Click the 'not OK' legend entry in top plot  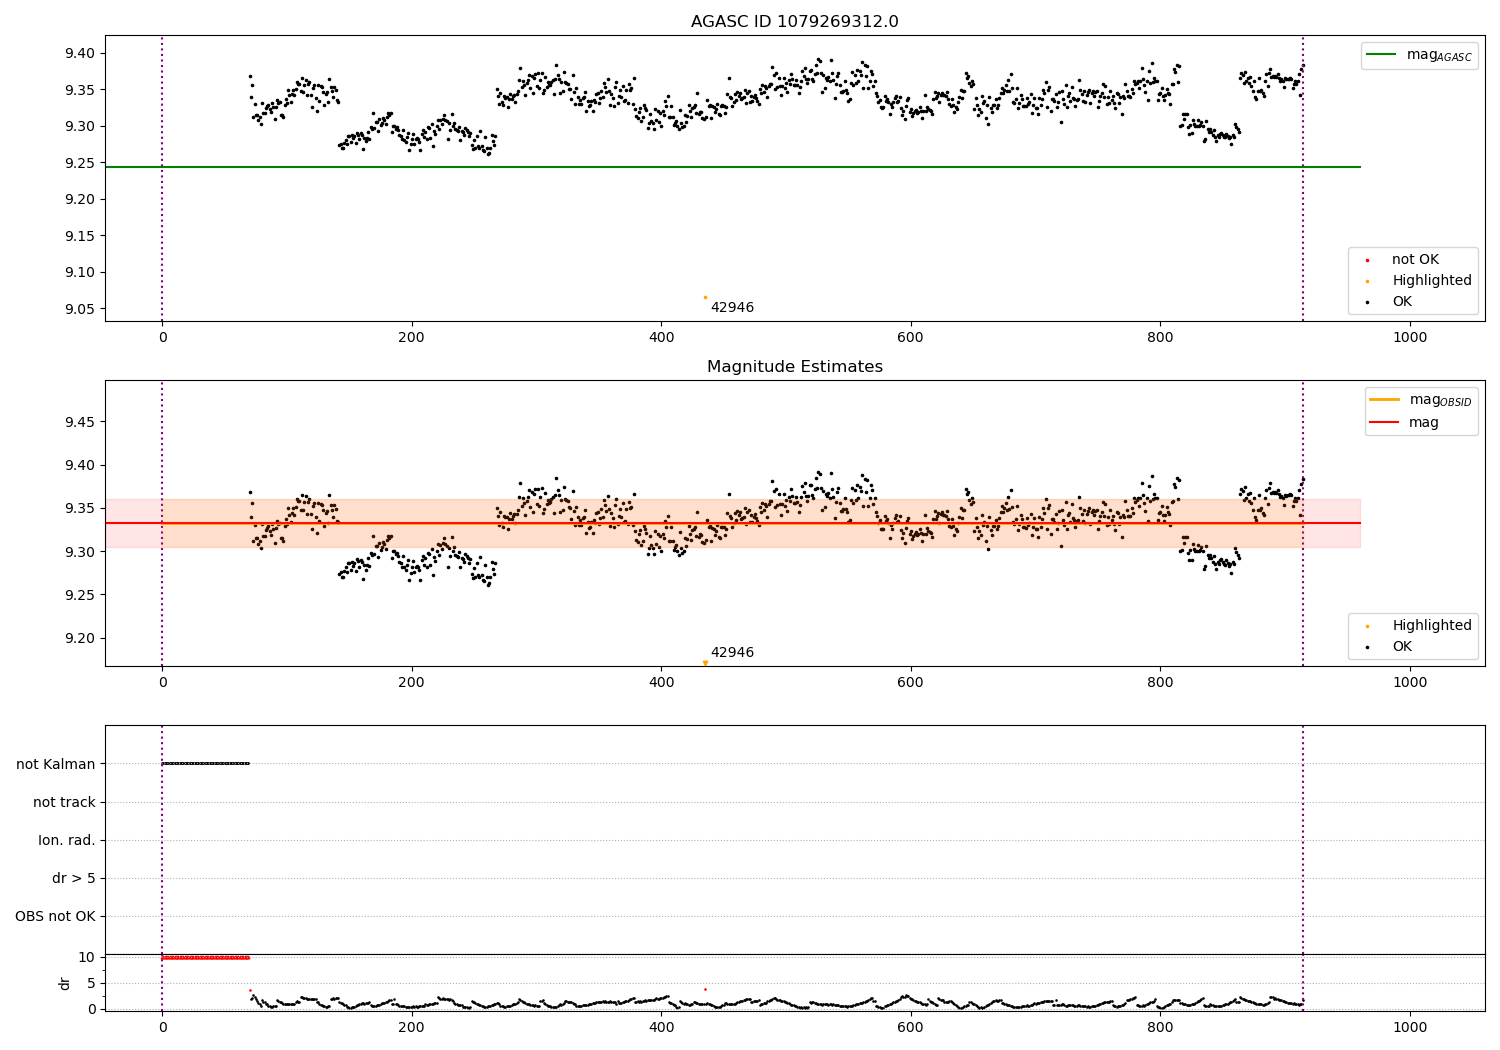pos(1401,260)
